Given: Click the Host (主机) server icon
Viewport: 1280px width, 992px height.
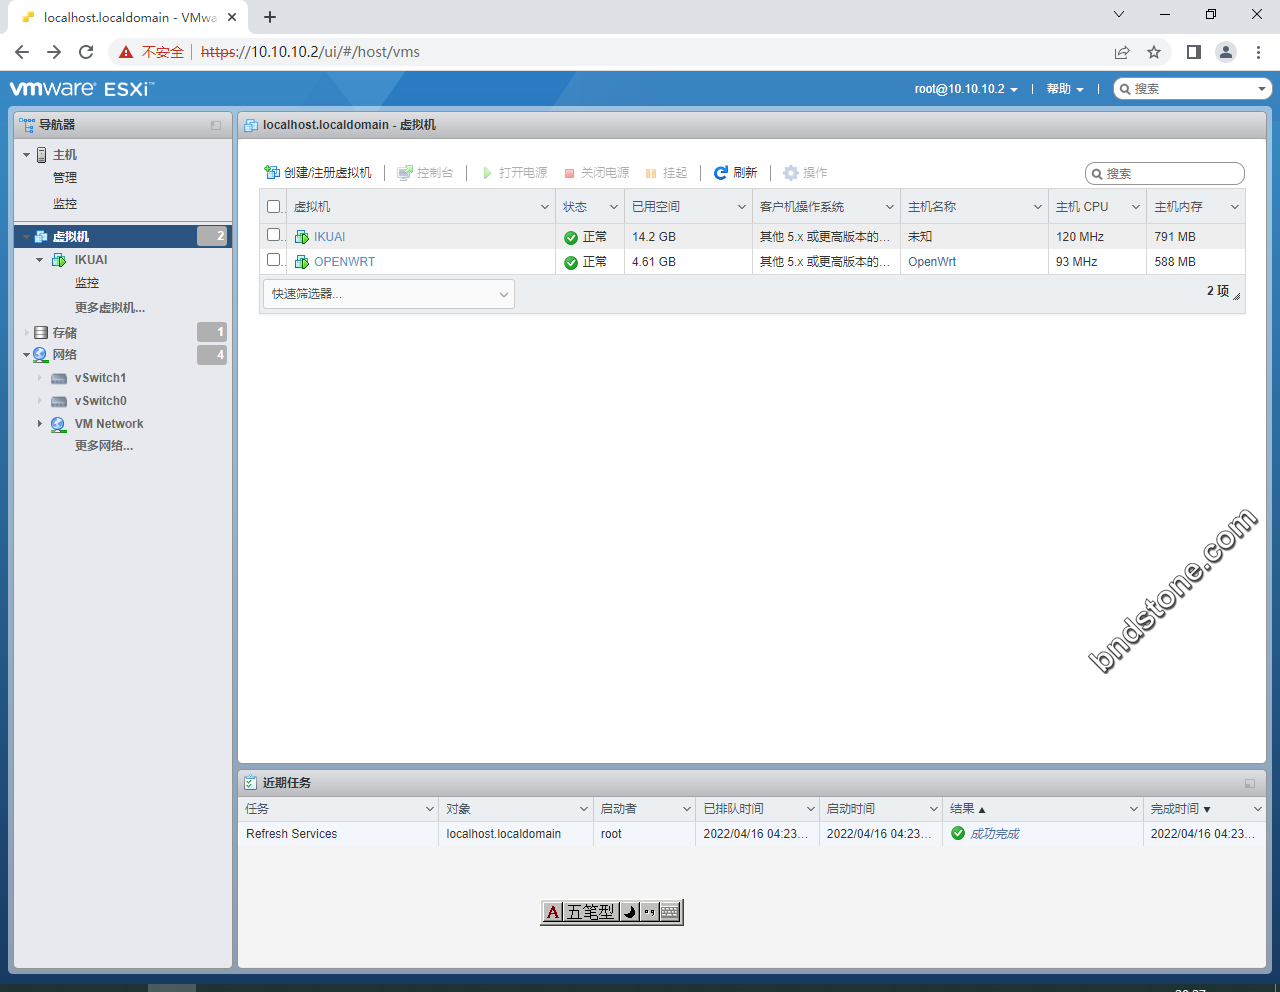Looking at the screenshot, I should (41, 155).
